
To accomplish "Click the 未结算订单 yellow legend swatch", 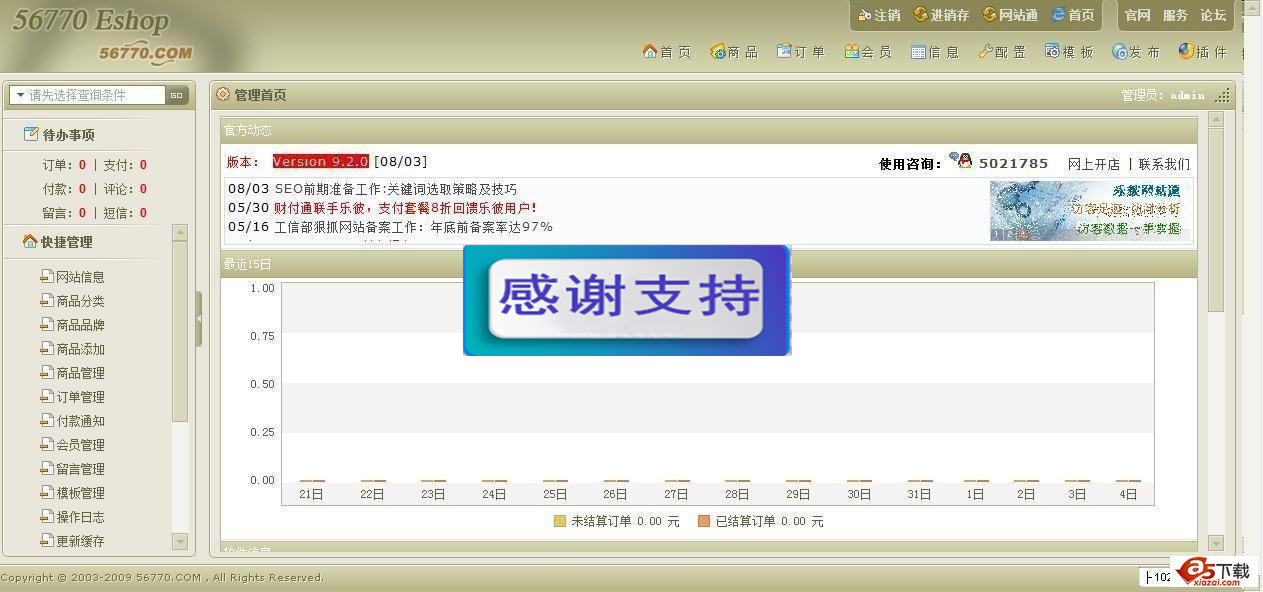I will click(560, 521).
